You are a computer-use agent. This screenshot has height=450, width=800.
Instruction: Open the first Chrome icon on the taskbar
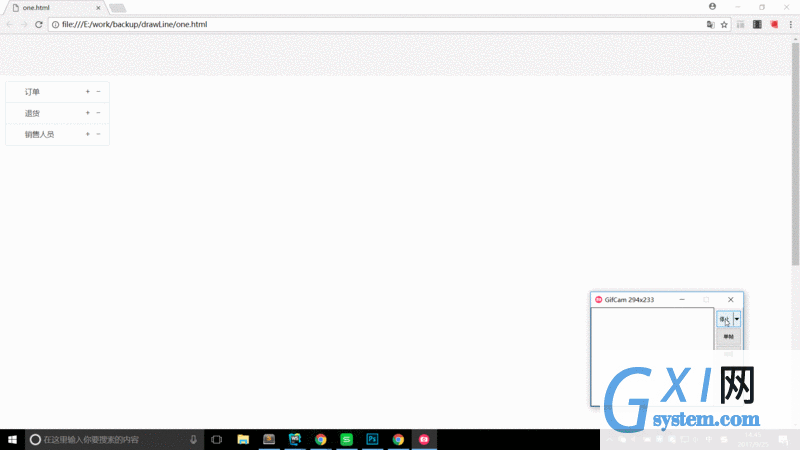click(x=320, y=439)
